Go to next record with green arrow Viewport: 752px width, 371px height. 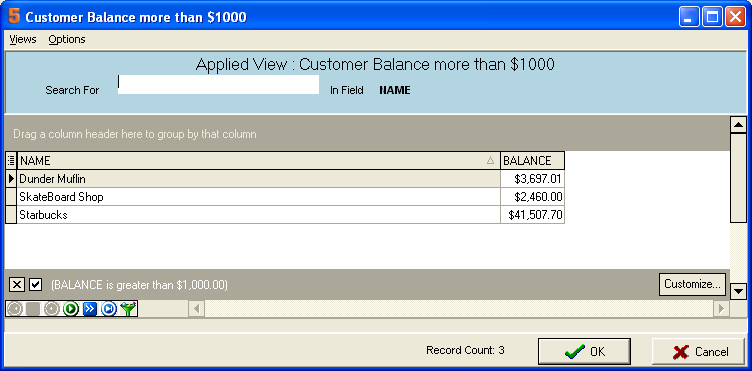coord(70,309)
